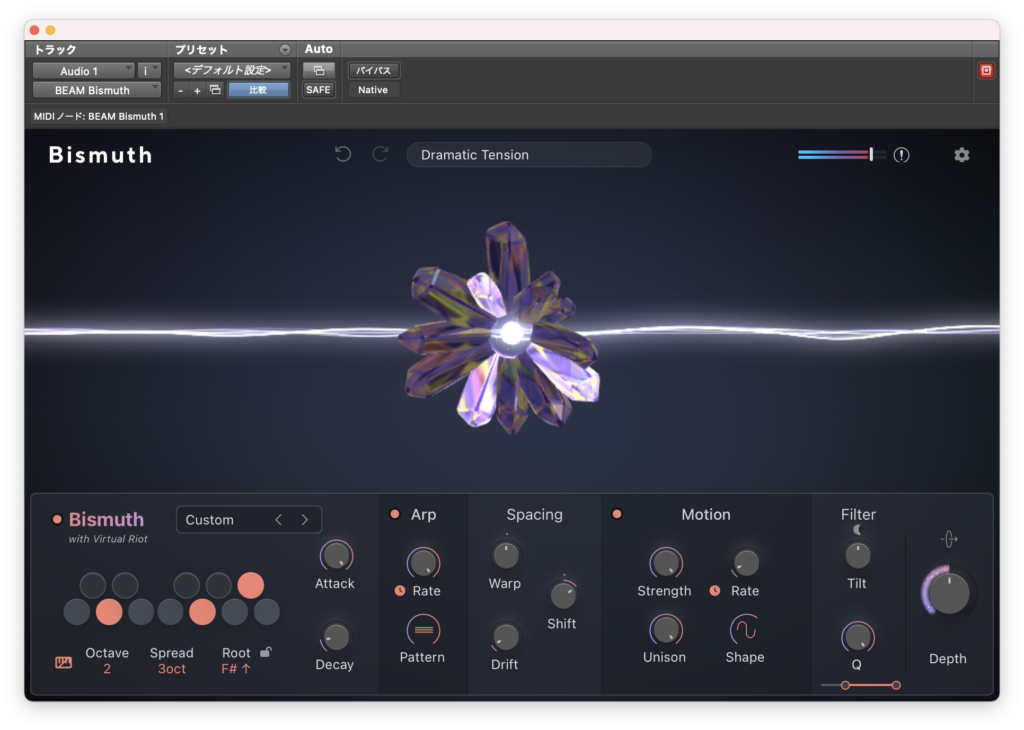Enable the C# key circle in upper row
The width and height of the screenshot is (1024, 730).
(93, 585)
